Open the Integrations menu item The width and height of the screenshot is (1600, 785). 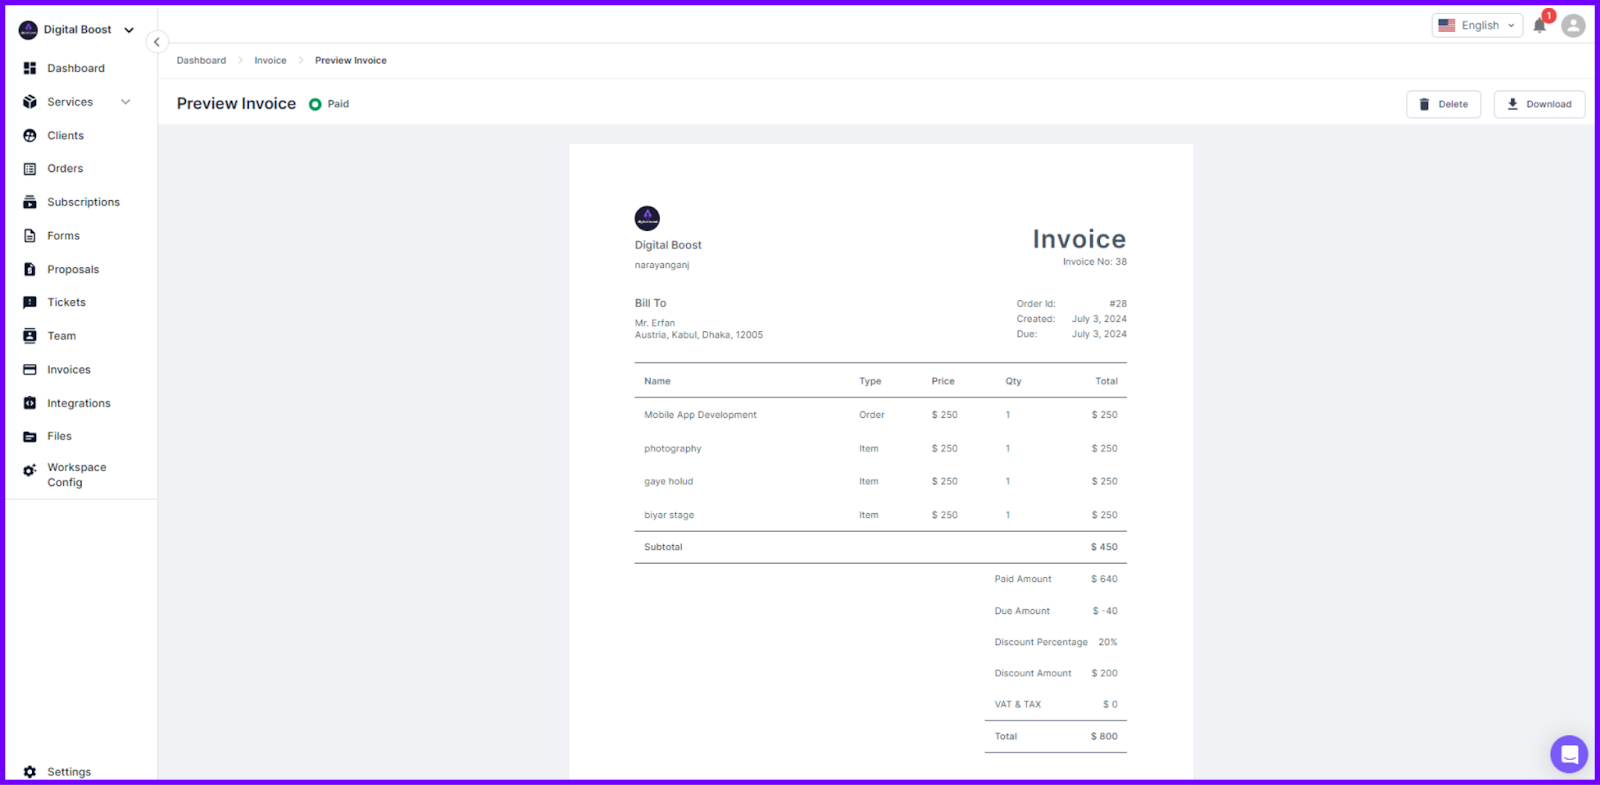click(x=79, y=403)
